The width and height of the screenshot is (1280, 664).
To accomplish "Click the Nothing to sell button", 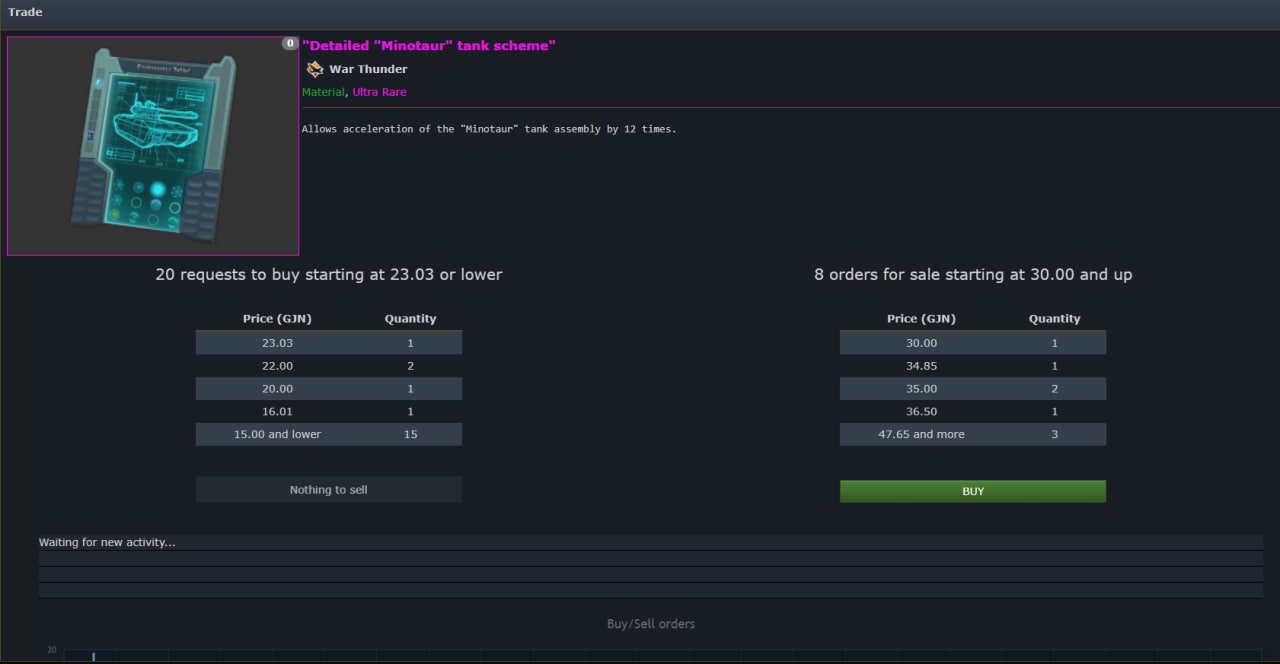I will click(x=329, y=490).
